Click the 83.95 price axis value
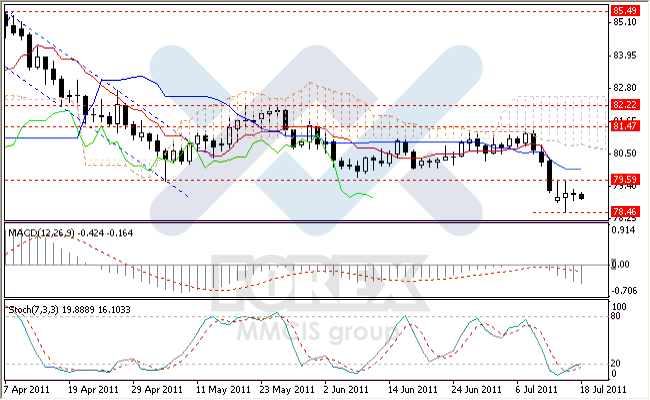The height and width of the screenshot is (400, 650). (x=625, y=55)
